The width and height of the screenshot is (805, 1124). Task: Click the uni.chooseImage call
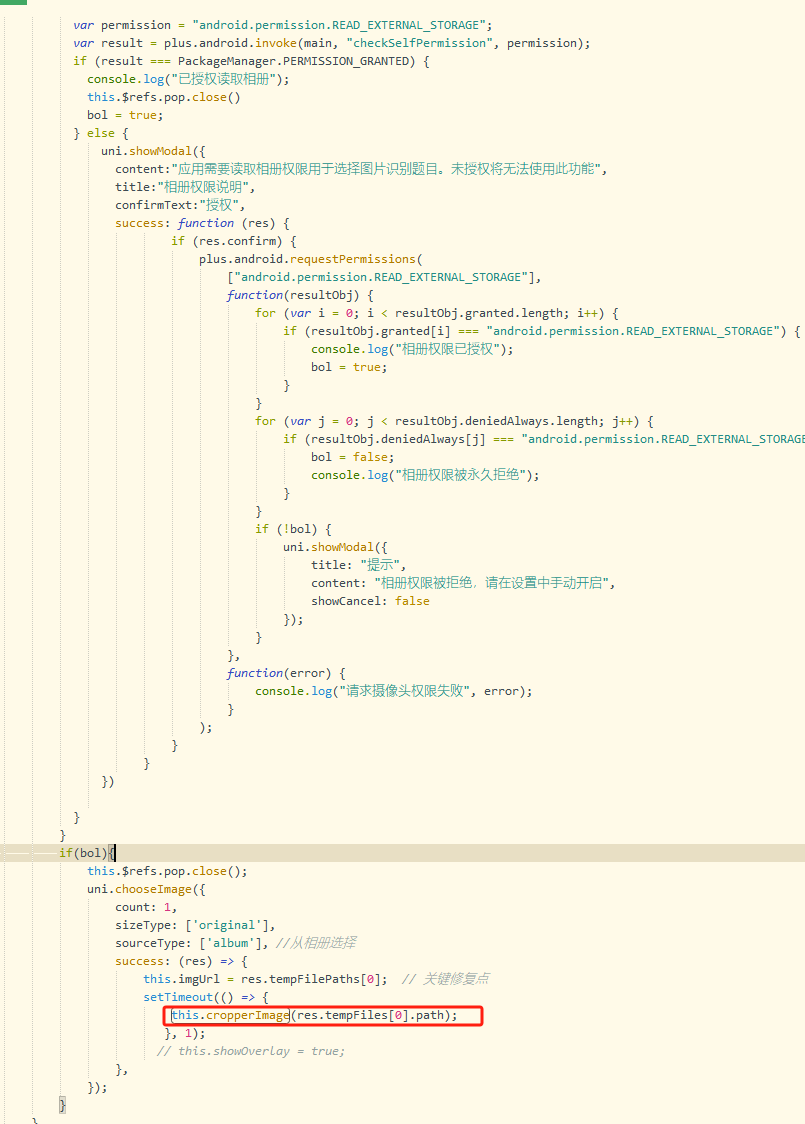click(x=146, y=889)
